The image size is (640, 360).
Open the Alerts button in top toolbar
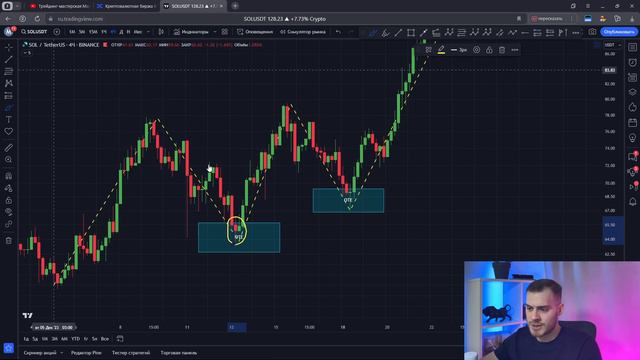pyautogui.click(x=255, y=32)
